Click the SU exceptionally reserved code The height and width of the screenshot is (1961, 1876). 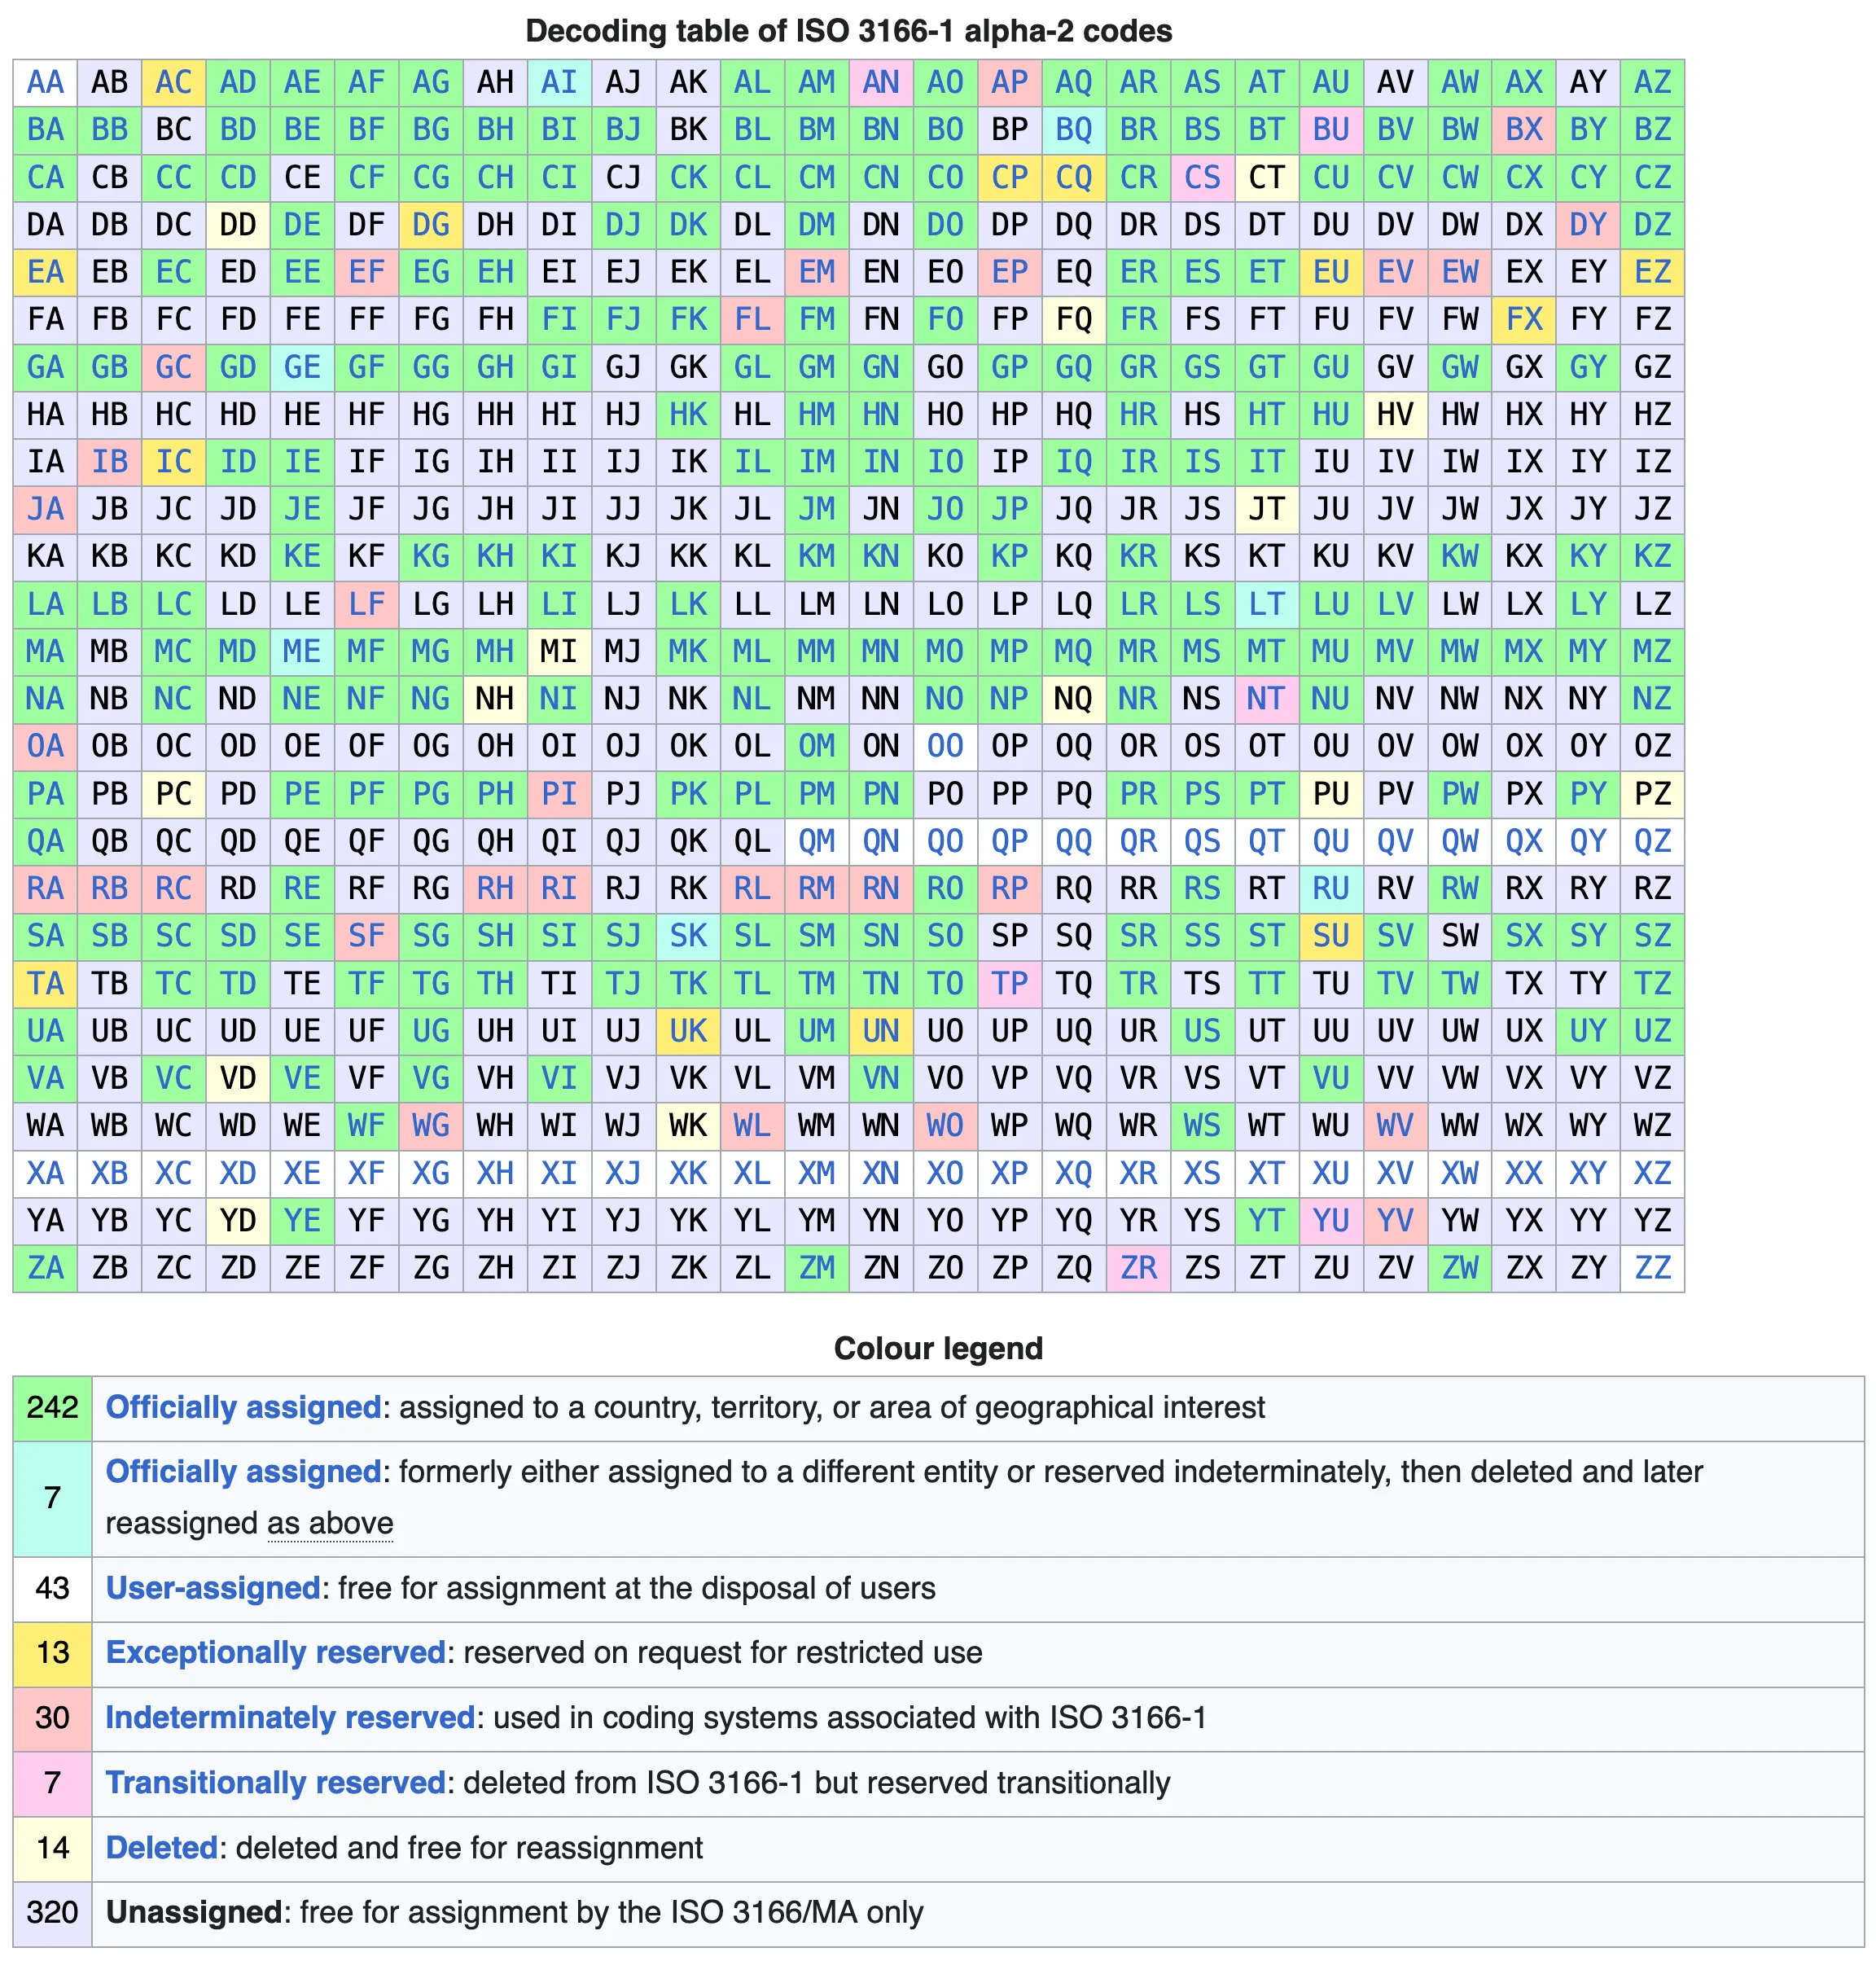pos(1331,936)
